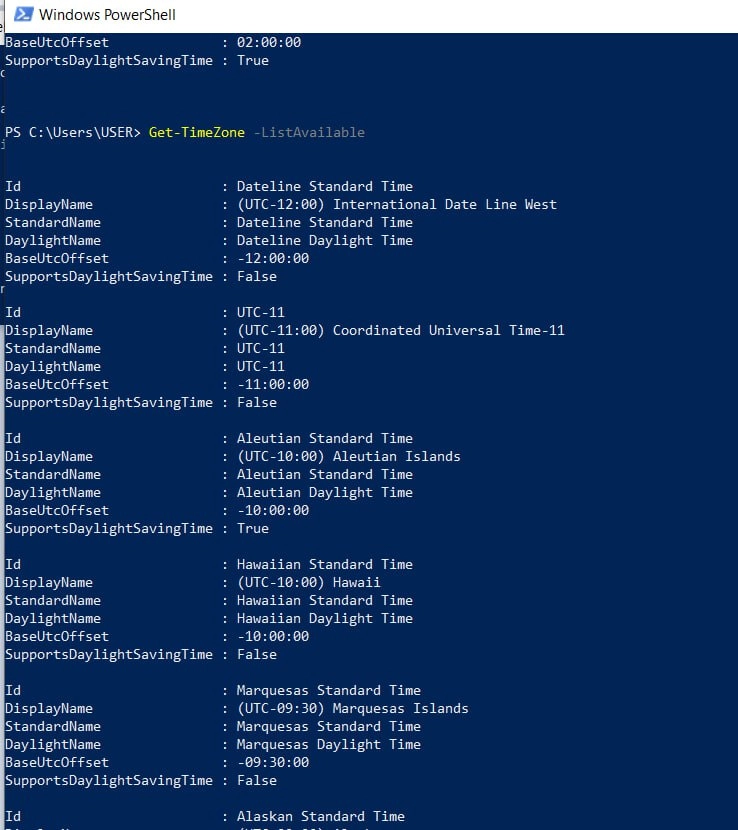This screenshot has height=830, width=738.
Task: Click the Alaskan Standard Time Id value
Action: pos(320,816)
